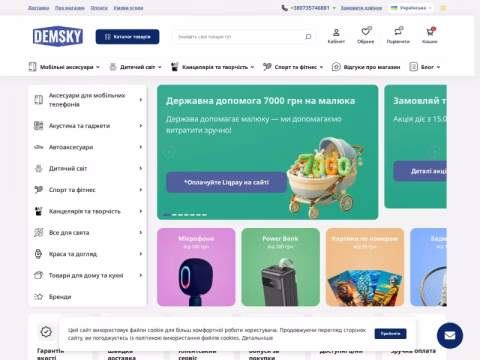
Task: Click the sidebar Бренди star icon
Action: (x=39, y=296)
